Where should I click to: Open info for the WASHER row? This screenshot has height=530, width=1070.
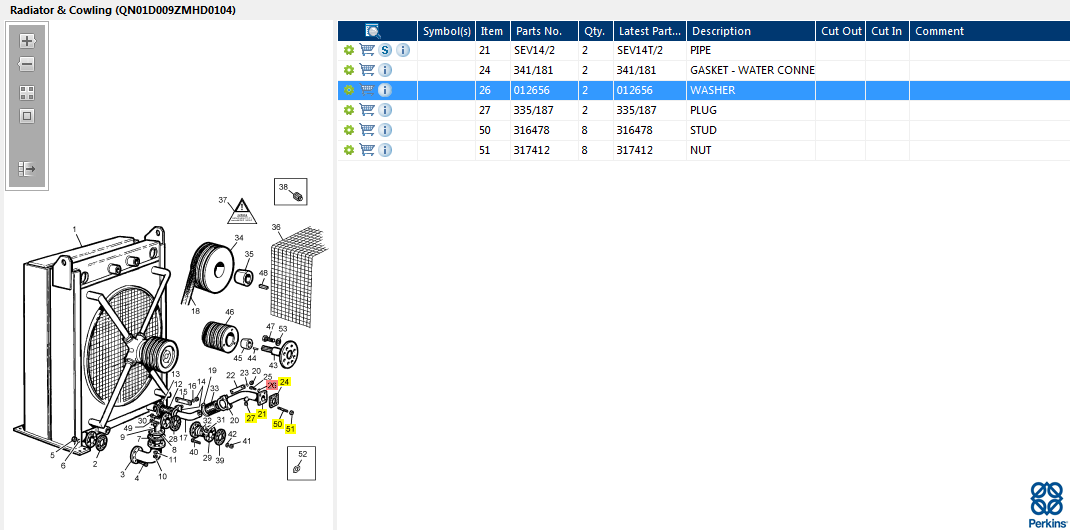click(385, 90)
